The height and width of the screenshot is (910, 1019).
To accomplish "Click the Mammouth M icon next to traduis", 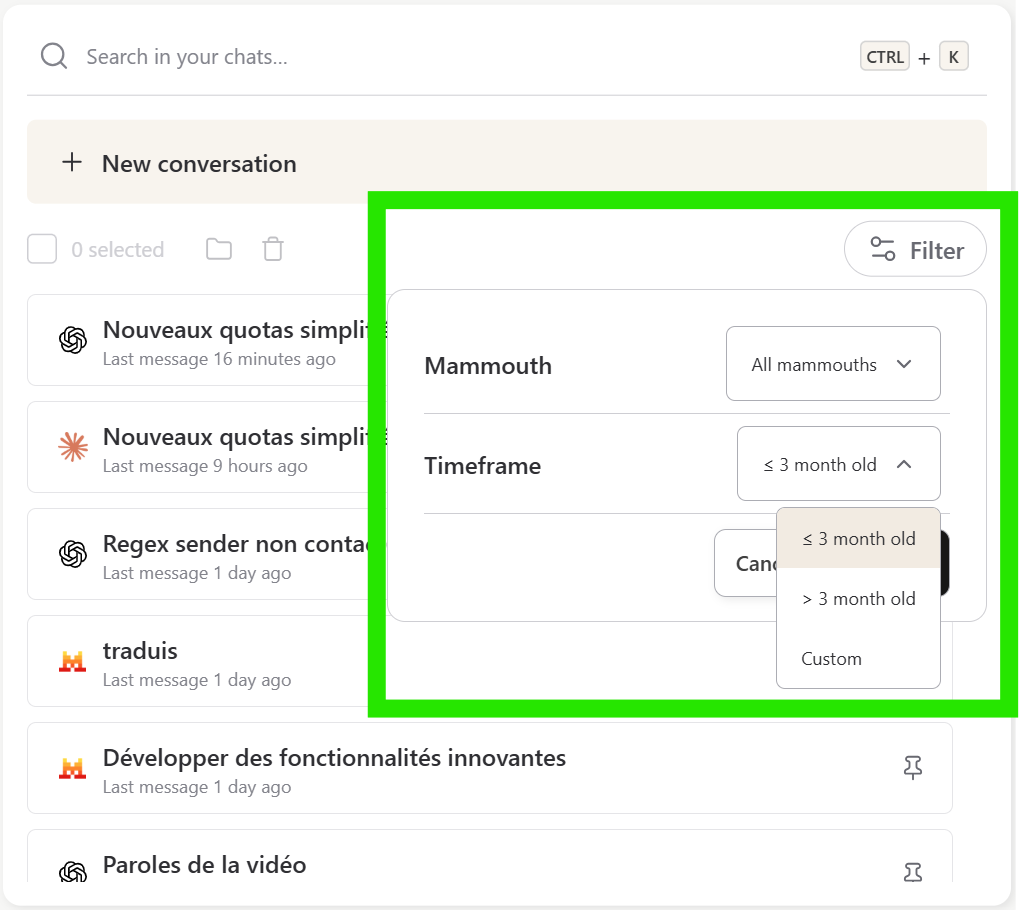I will point(71,661).
